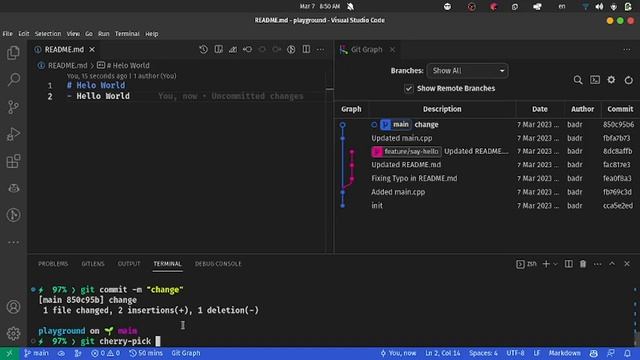Open the remote window indicator in status bar
Viewport: 640px width, 360px height.
pyautogui.click(x=9, y=353)
